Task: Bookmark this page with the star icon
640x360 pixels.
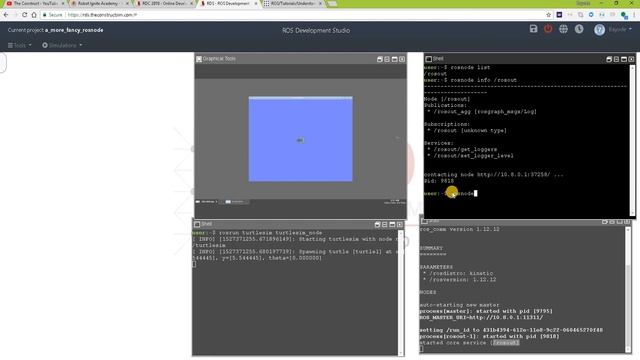Action: coord(548,15)
